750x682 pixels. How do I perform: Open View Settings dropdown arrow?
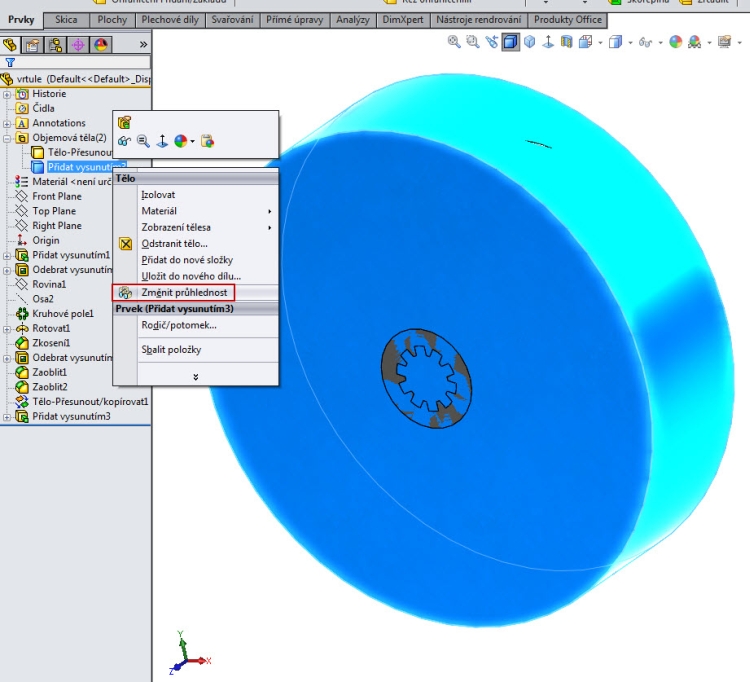739,43
